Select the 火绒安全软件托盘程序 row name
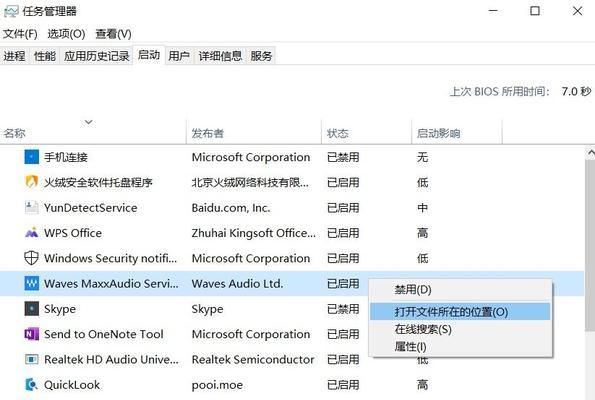The width and height of the screenshot is (595, 400). click(98, 183)
